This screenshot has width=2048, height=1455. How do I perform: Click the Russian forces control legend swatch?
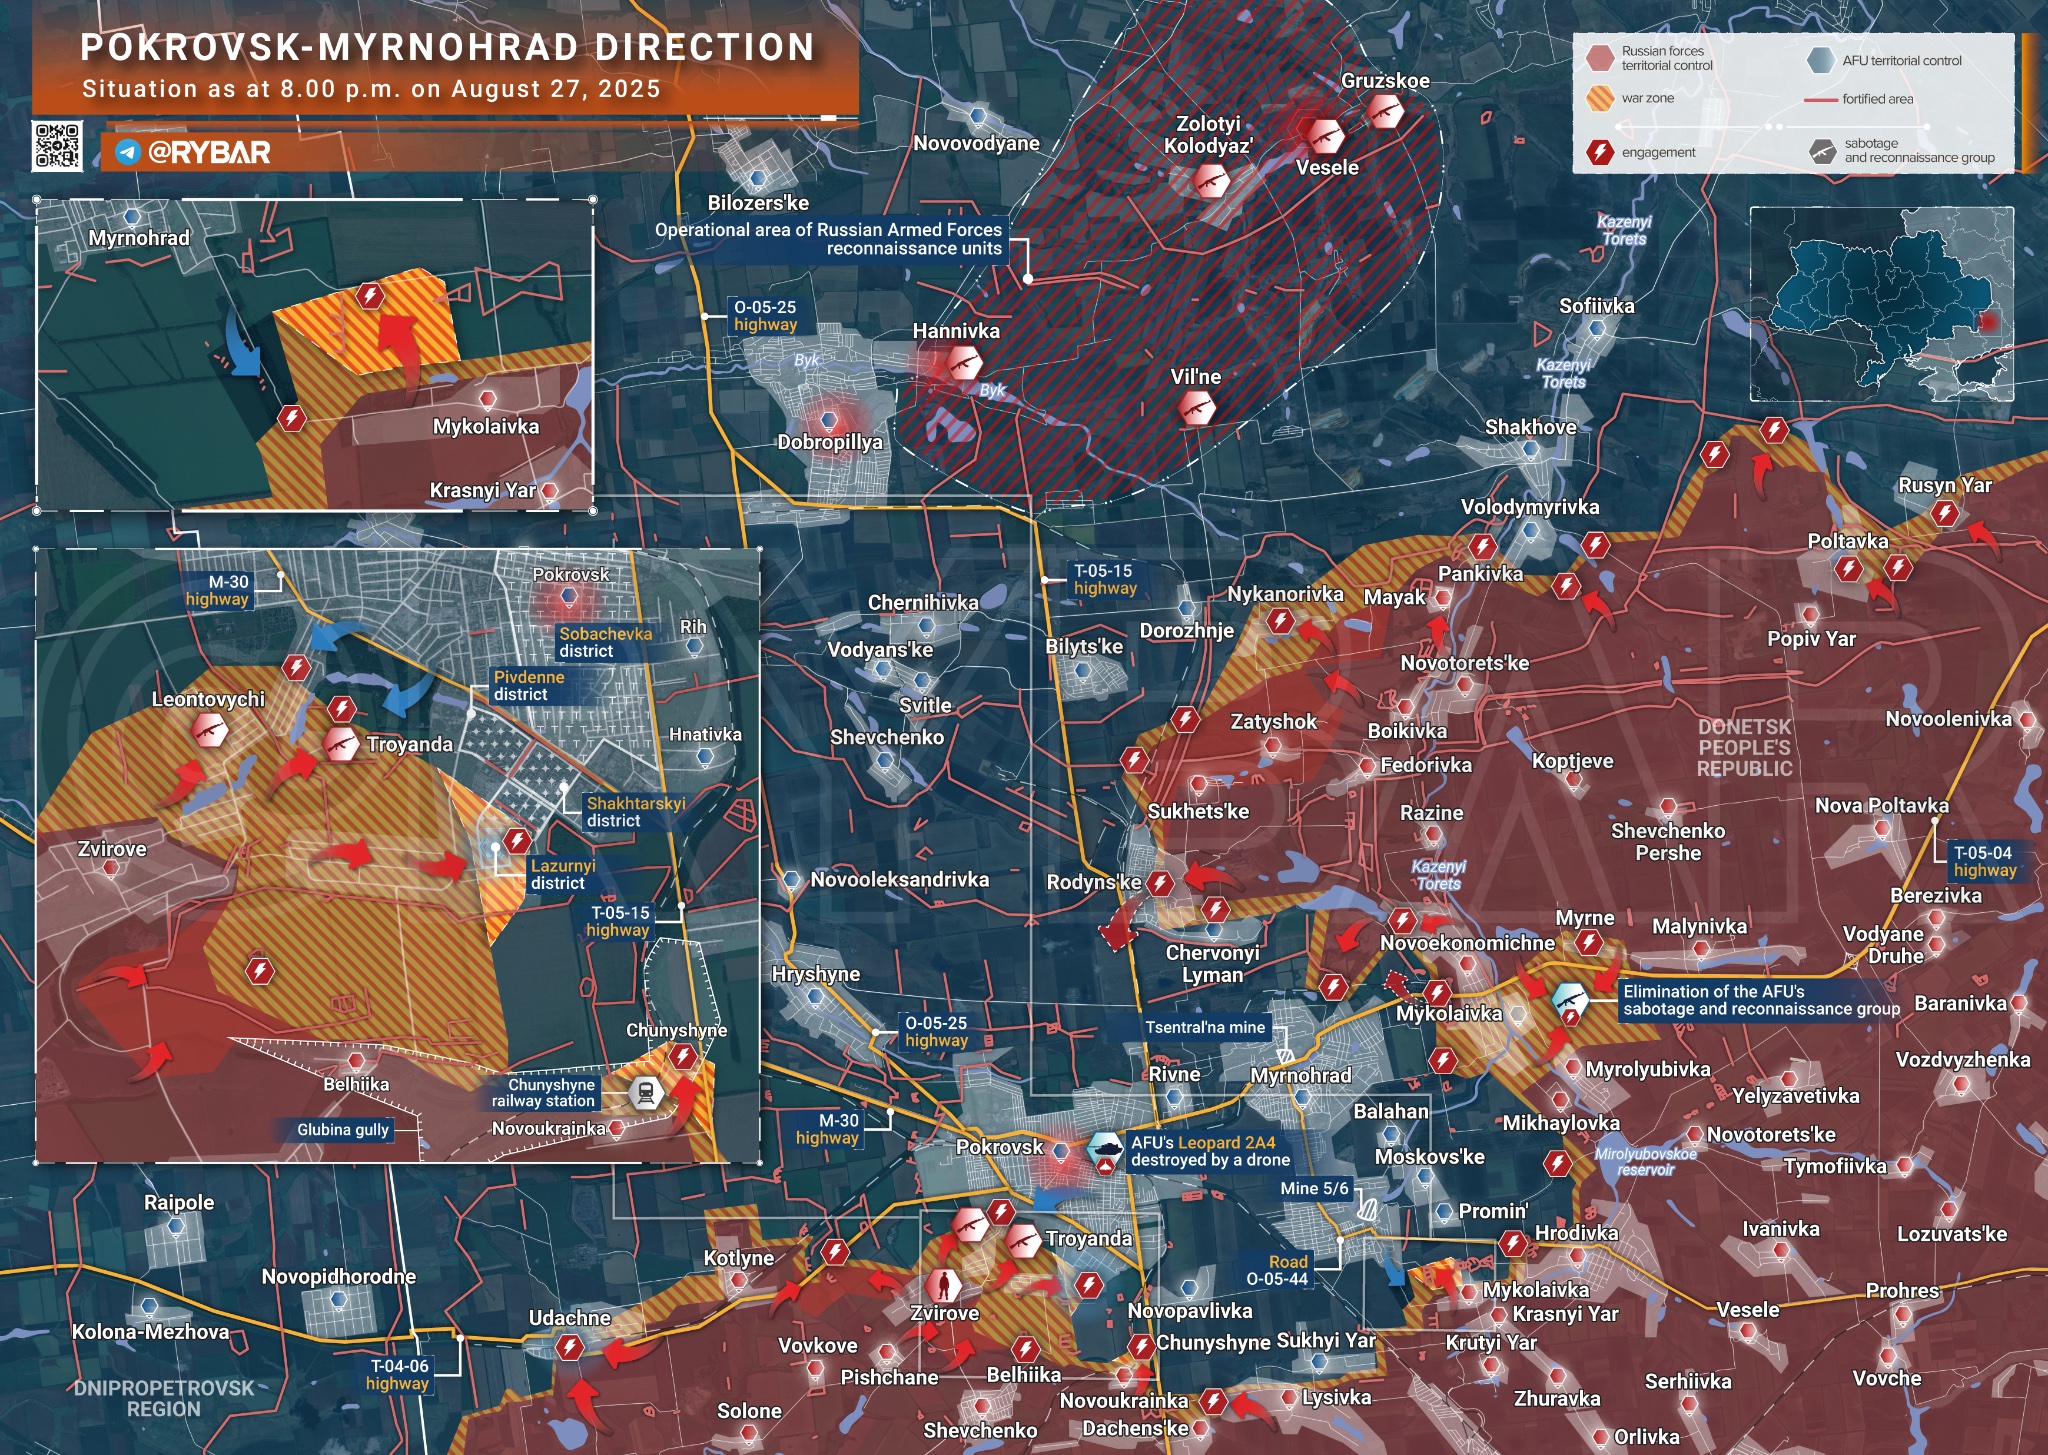[1600, 58]
